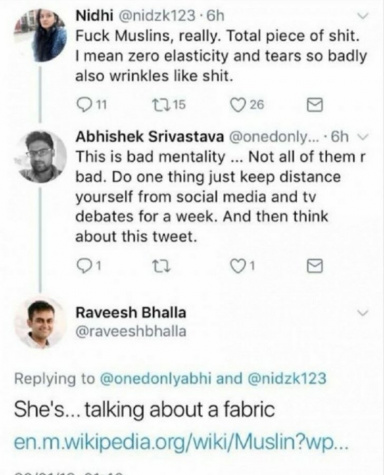384x475 pixels.
Task: Send Nidhi's tweet via direct message
Action: [x=314, y=105]
